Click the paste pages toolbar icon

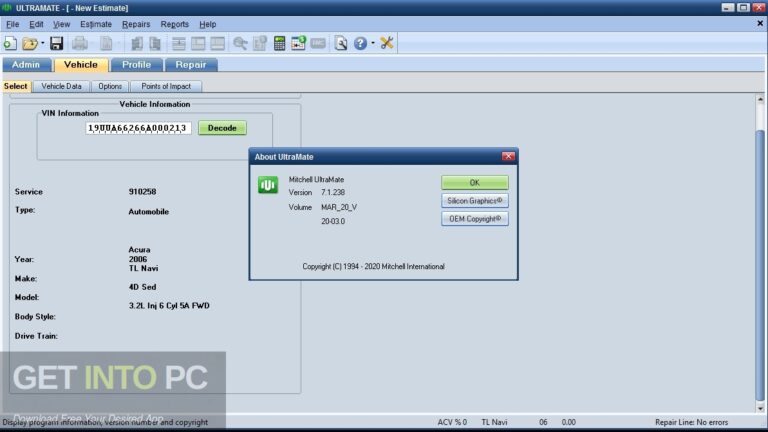155,44
